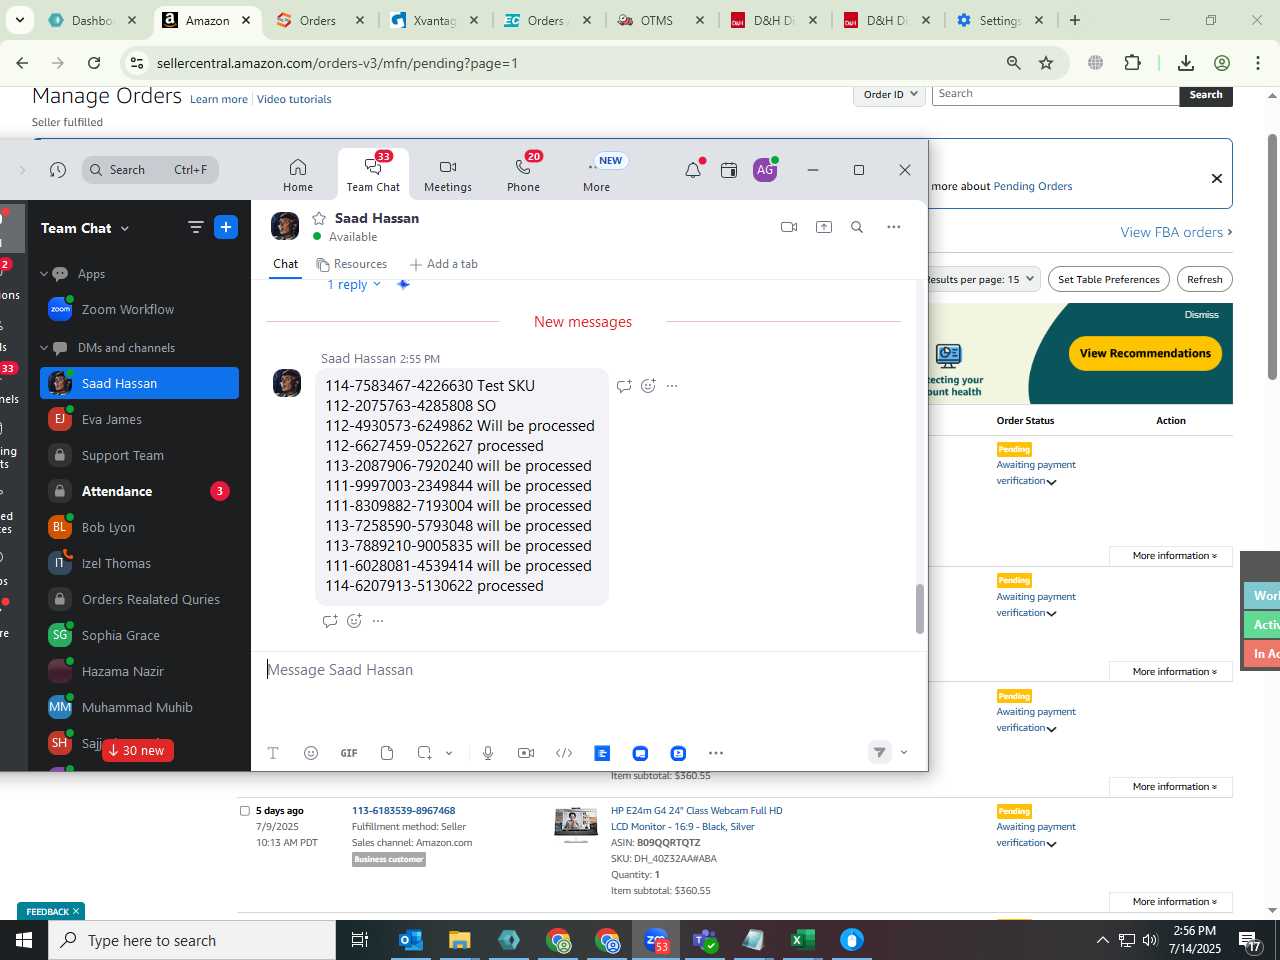
Task: Select checkbox for order 113-6183539-8967468
Action: (x=245, y=811)
